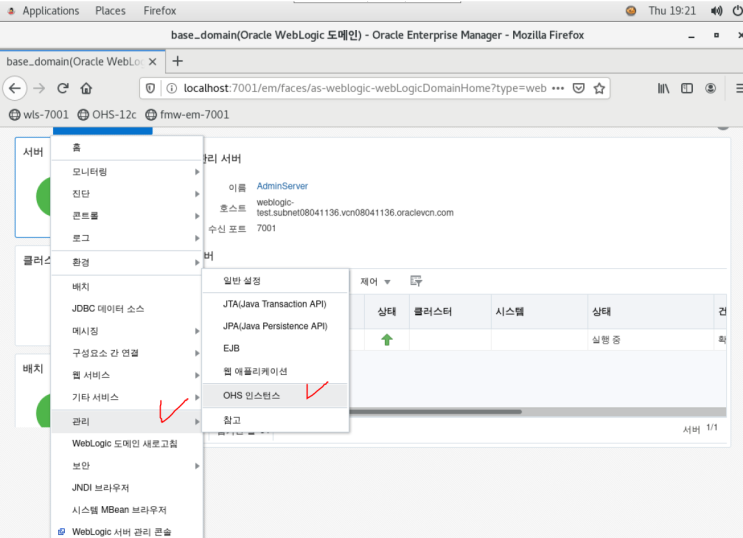The height and width of the screenshot is (538, 743).
Task: Choose OHS 인스턴스 submenu item
Action: (x=275, y=395)
